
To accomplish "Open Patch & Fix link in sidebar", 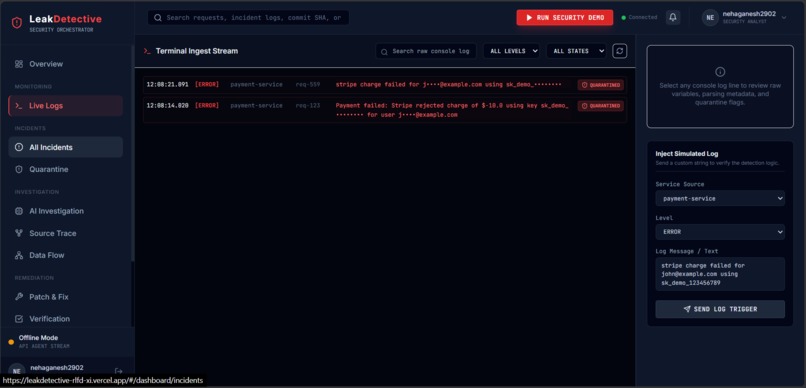I will coord(65,297).
